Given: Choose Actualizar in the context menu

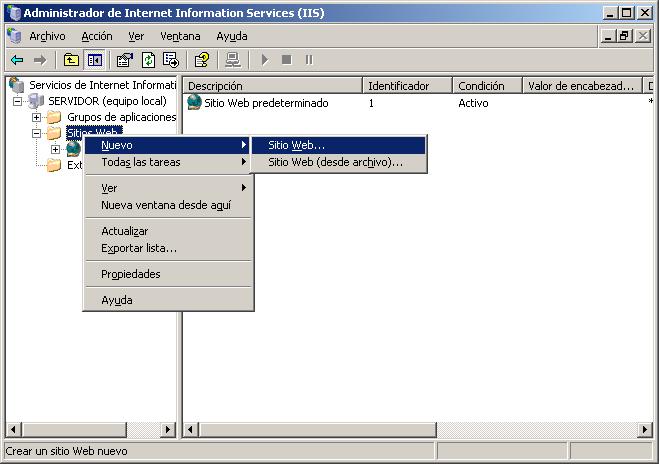Looking at the screenshot, I should 168,231.
